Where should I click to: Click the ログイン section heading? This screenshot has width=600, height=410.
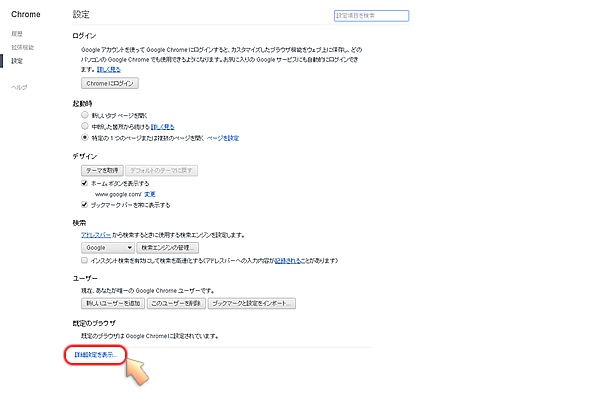[84, 36]
